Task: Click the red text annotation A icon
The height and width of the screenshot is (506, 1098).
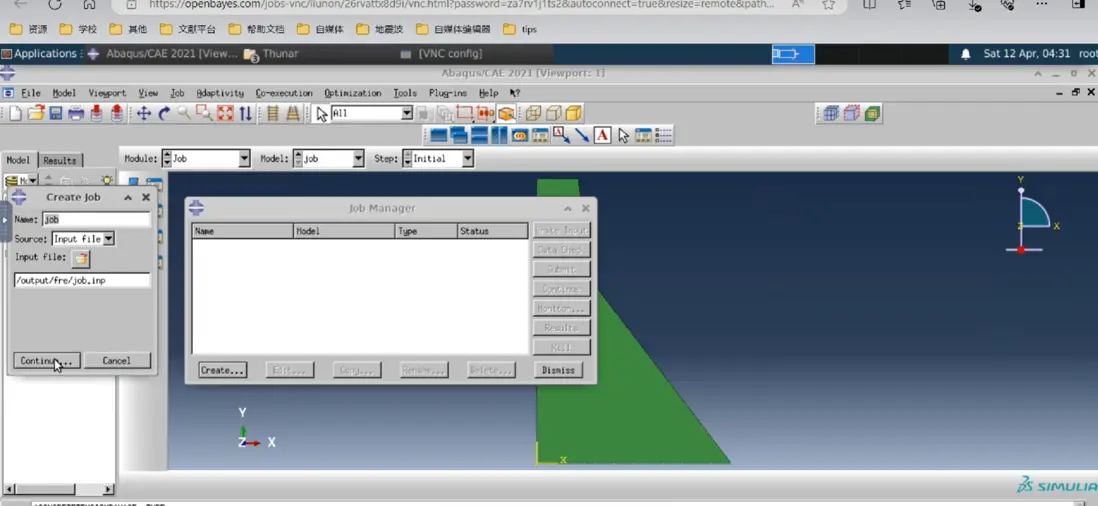Action: click(x=602, y=136)
